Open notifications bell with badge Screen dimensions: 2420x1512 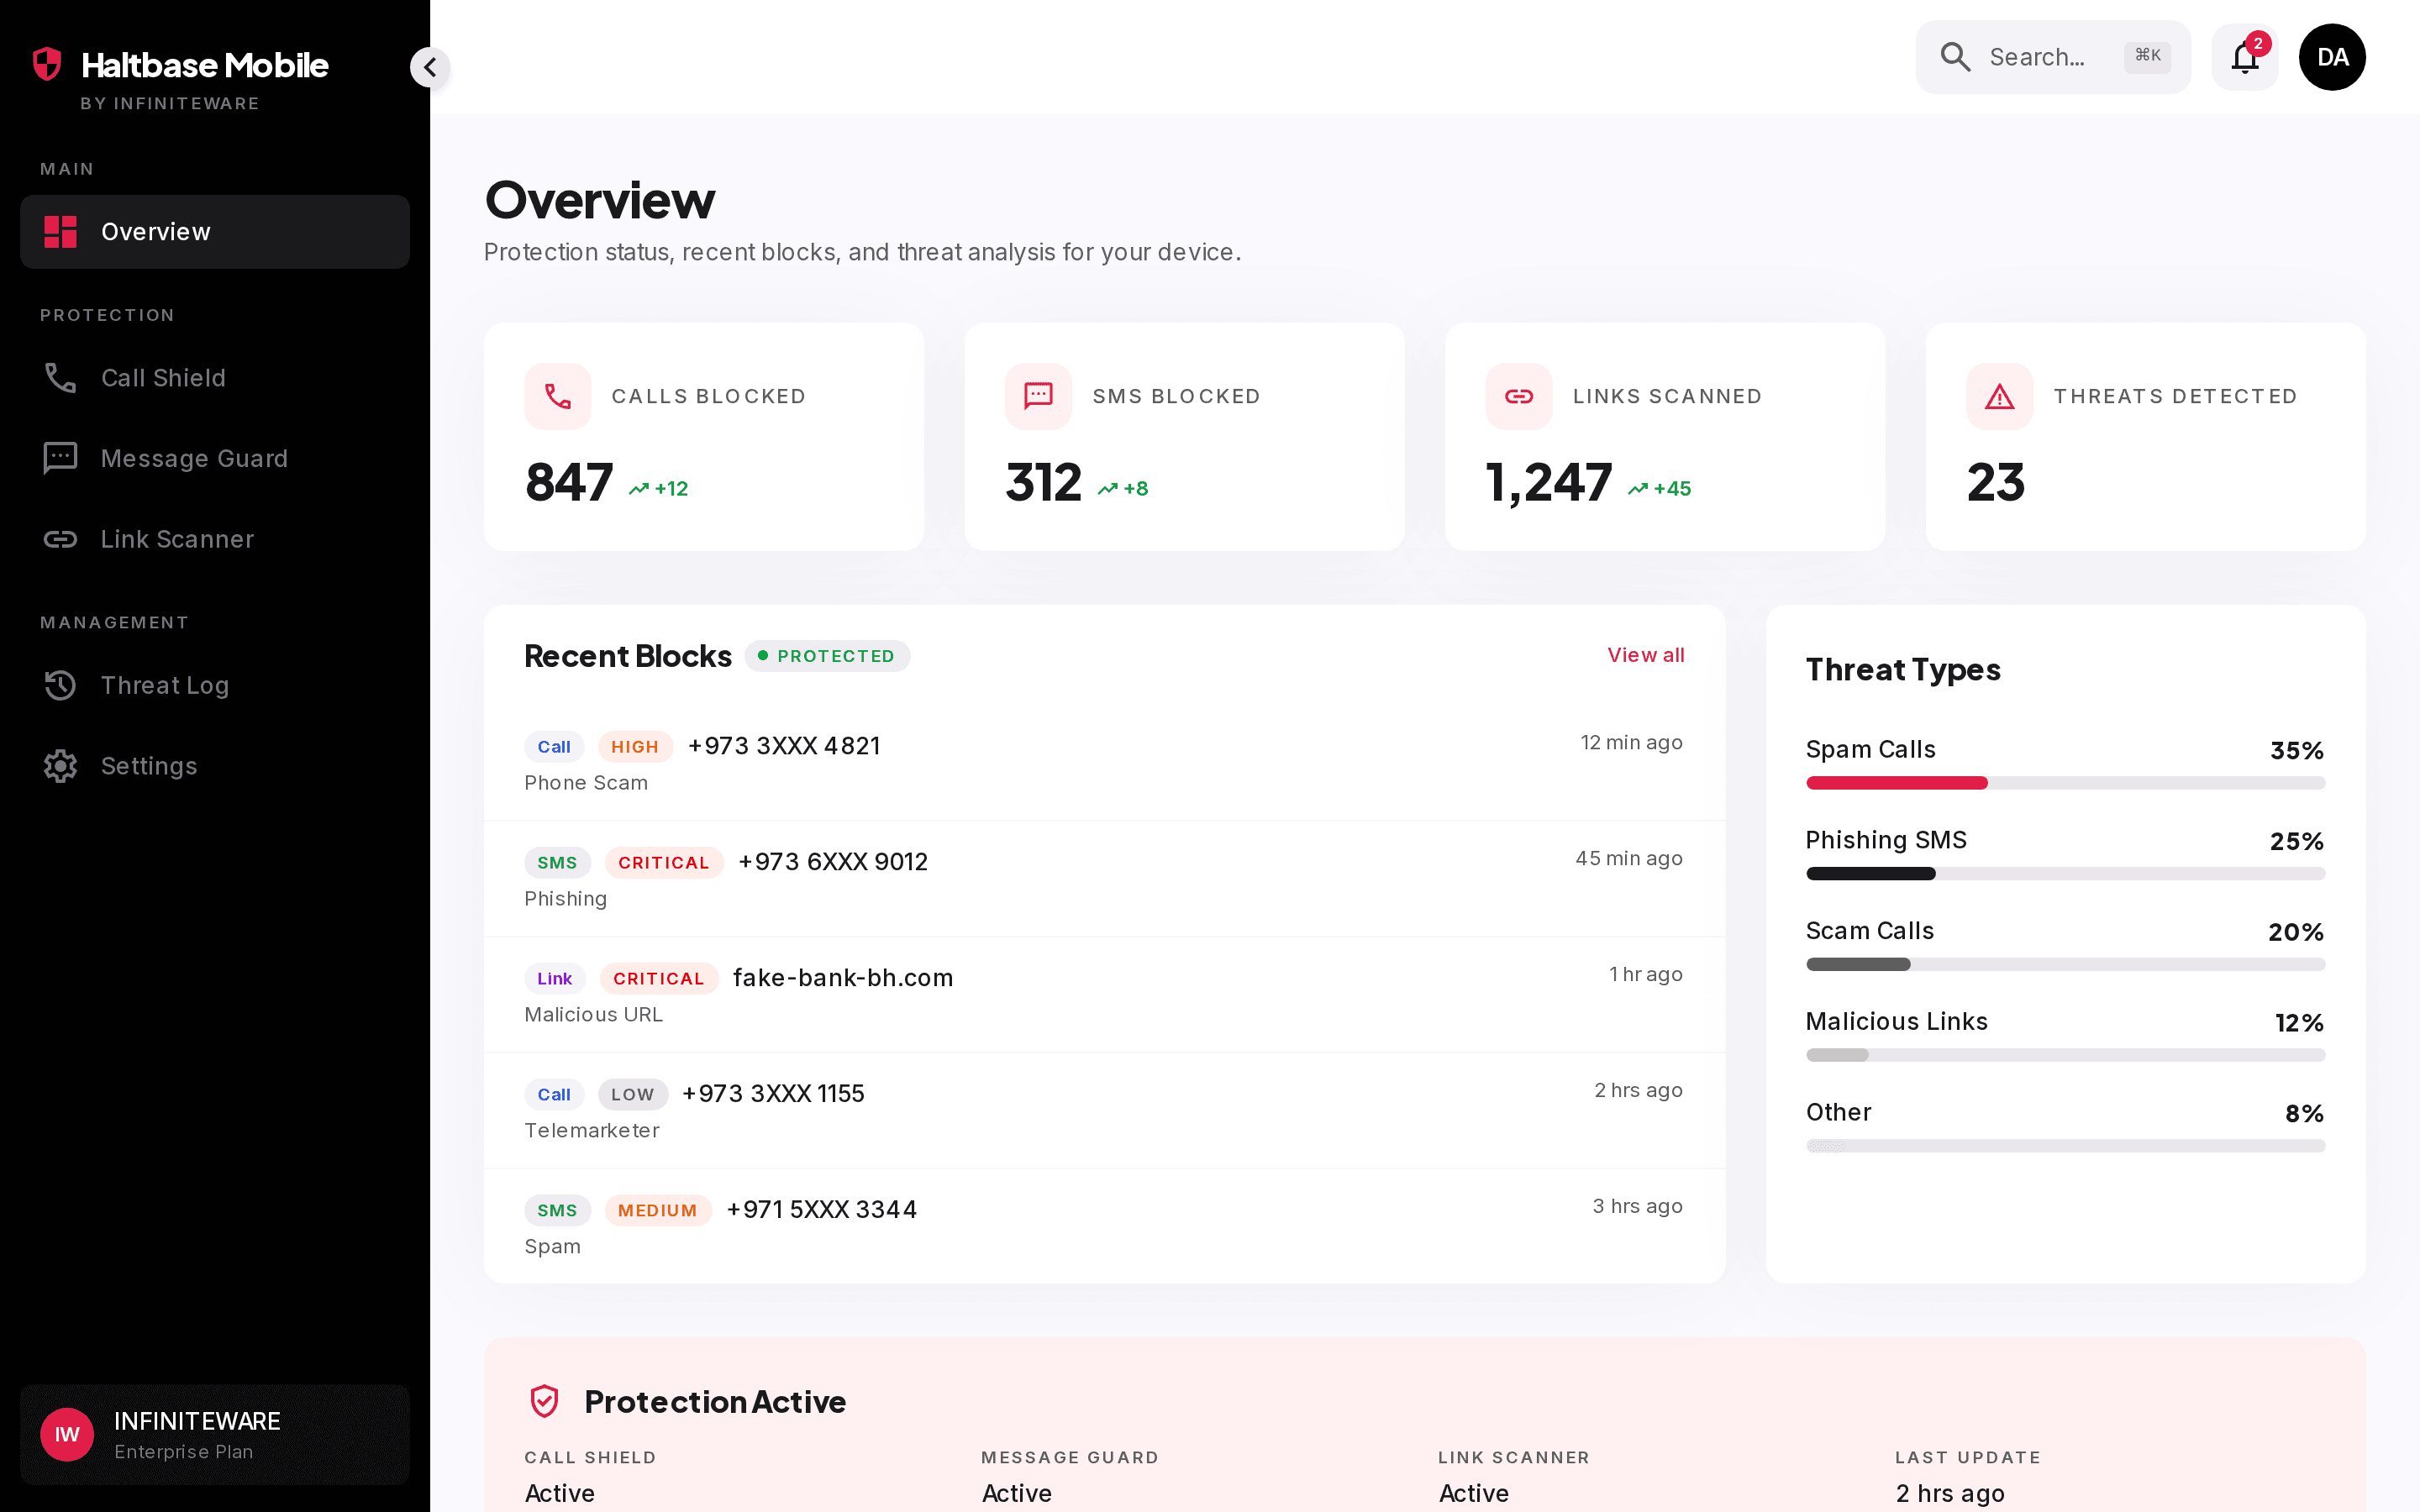(2245, 57)
